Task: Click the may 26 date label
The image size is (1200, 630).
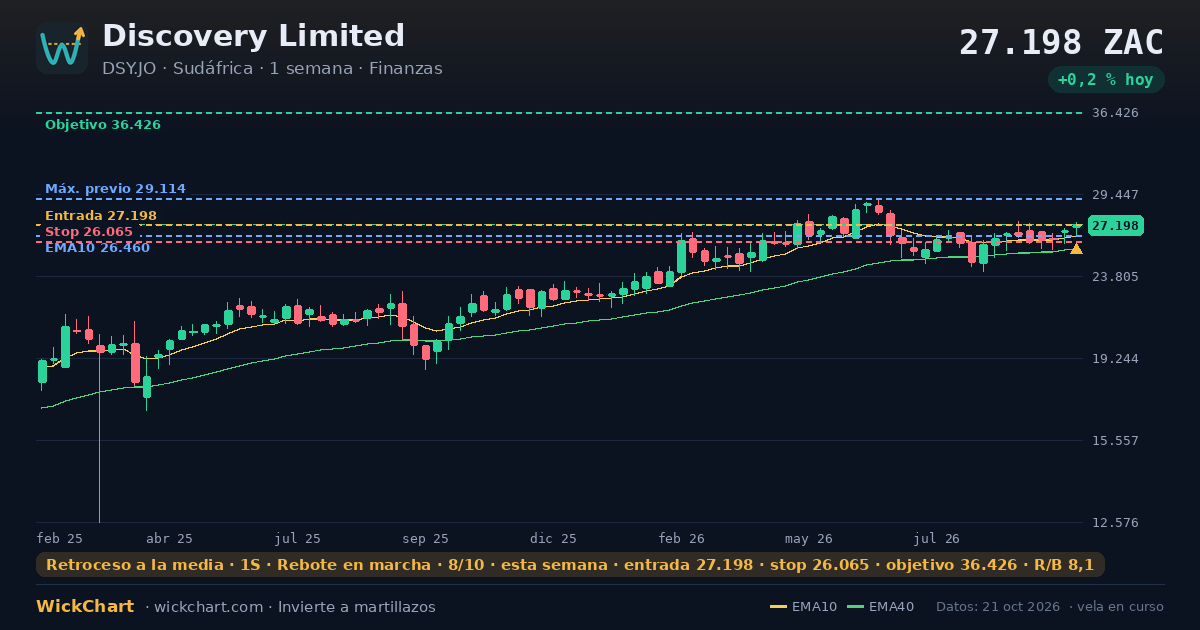Action: click(x=809, y=538)
